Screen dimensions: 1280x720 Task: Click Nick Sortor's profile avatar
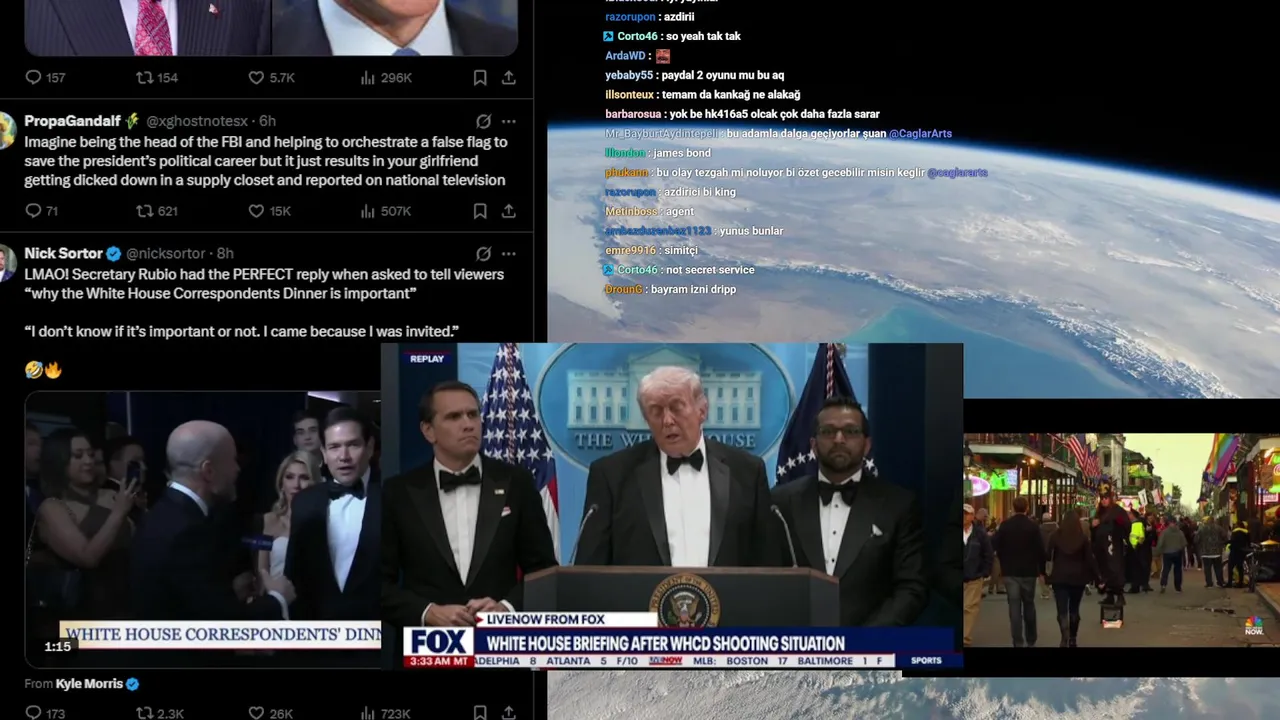pos(7,263)
